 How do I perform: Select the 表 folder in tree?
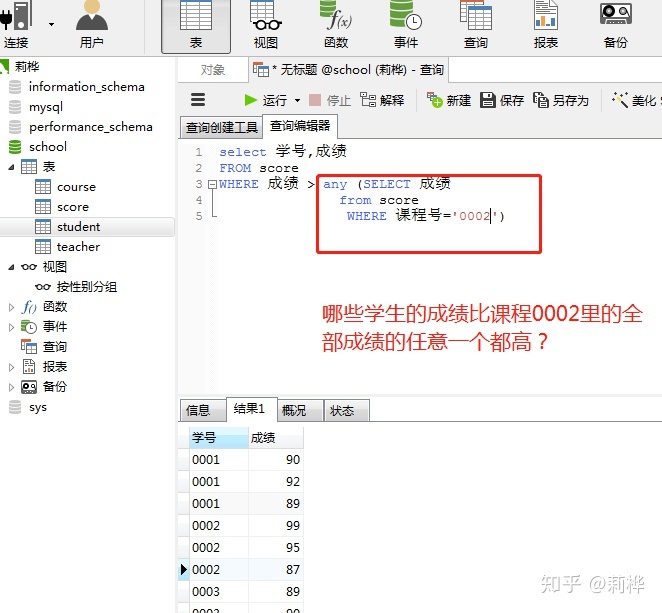pyautogui.click(x=49, y=167)
